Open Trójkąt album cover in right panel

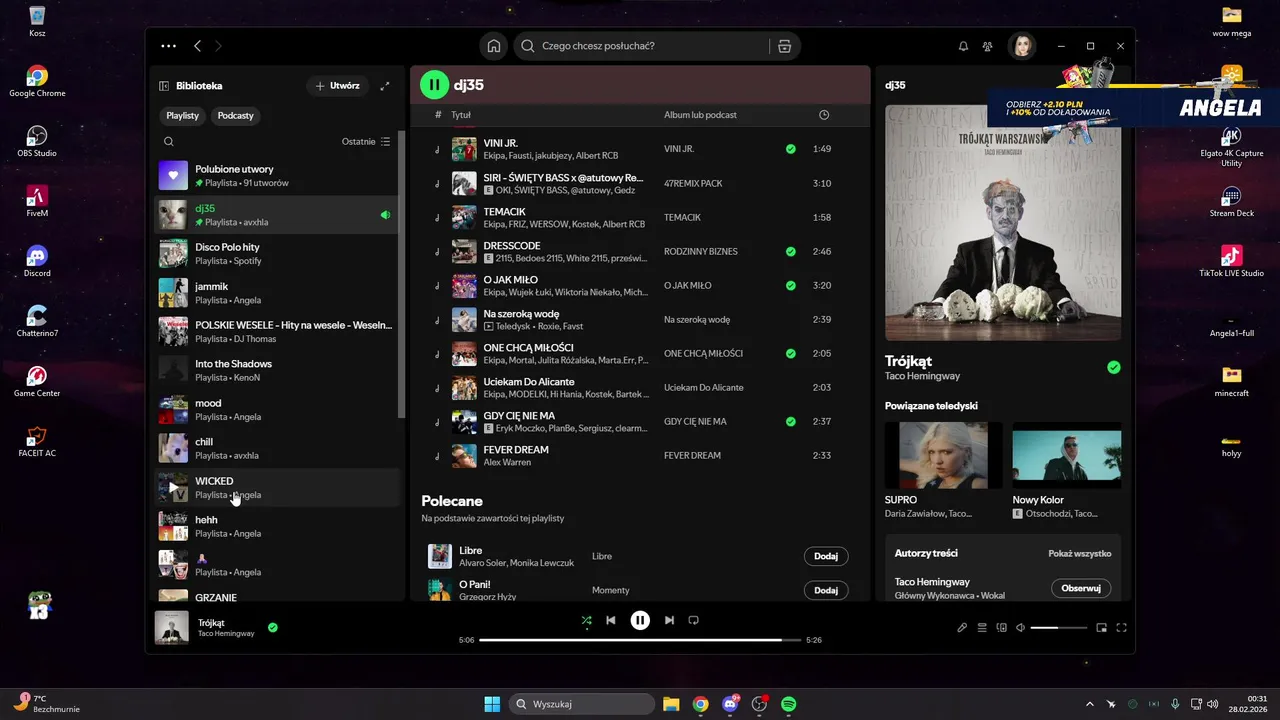(1003, 223)
